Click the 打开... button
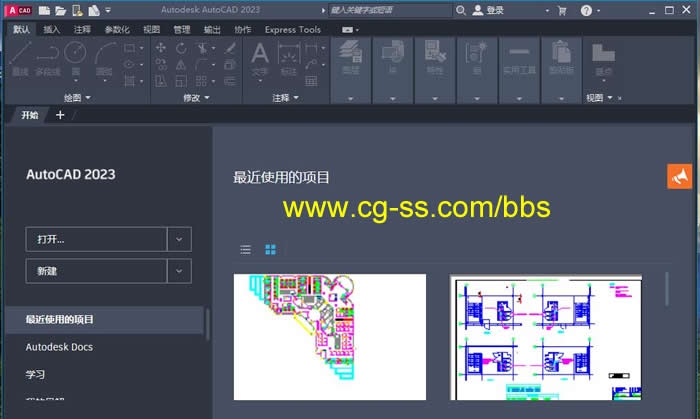Image resolution: width=700 pixels, height=419 pixels. (96, 239)
